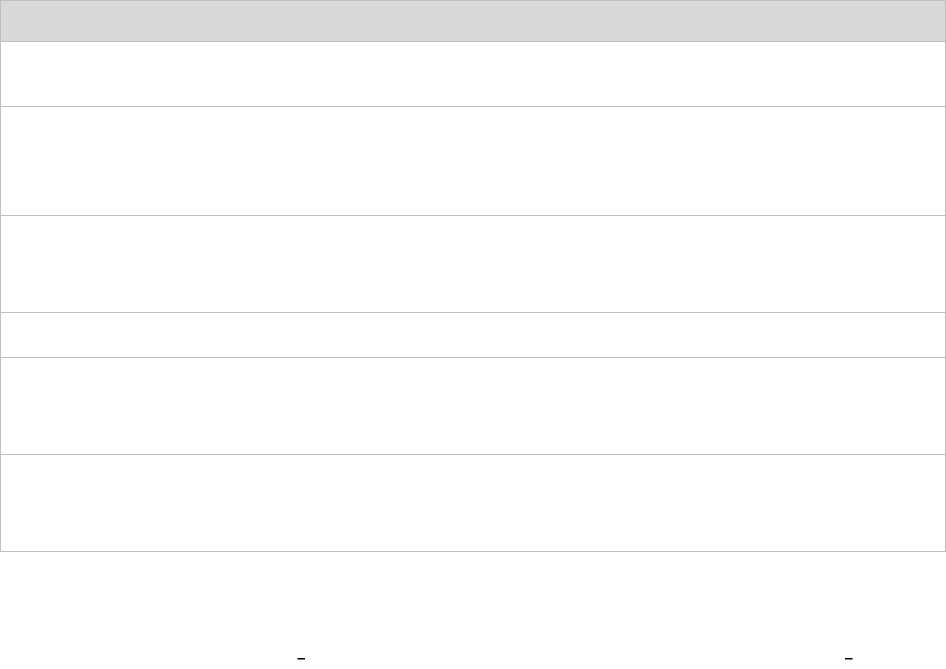
Task: Click the bottom border of the table
Action: (473, 551)
